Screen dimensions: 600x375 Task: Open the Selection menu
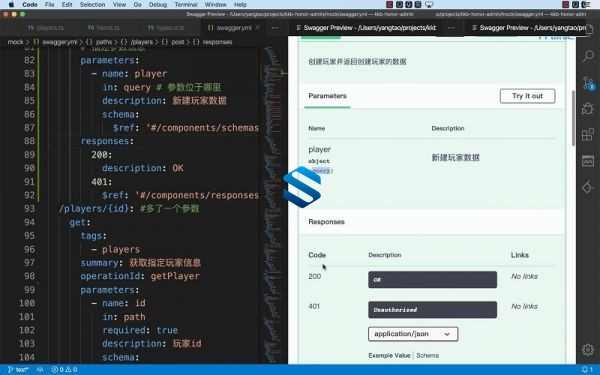click(x=92, y=5)
